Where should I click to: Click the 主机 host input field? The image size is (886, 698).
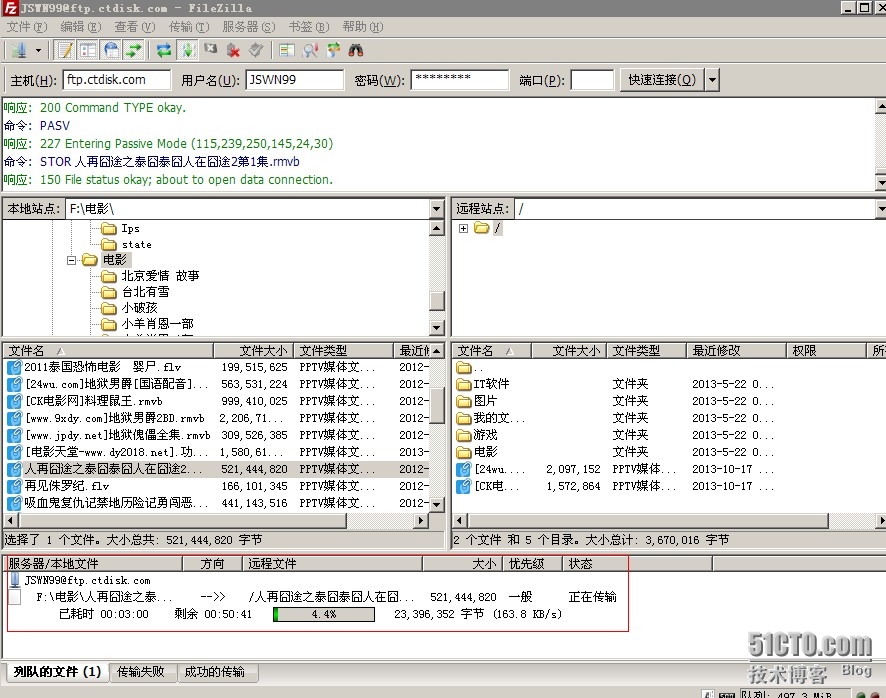[x=117, y=80]
